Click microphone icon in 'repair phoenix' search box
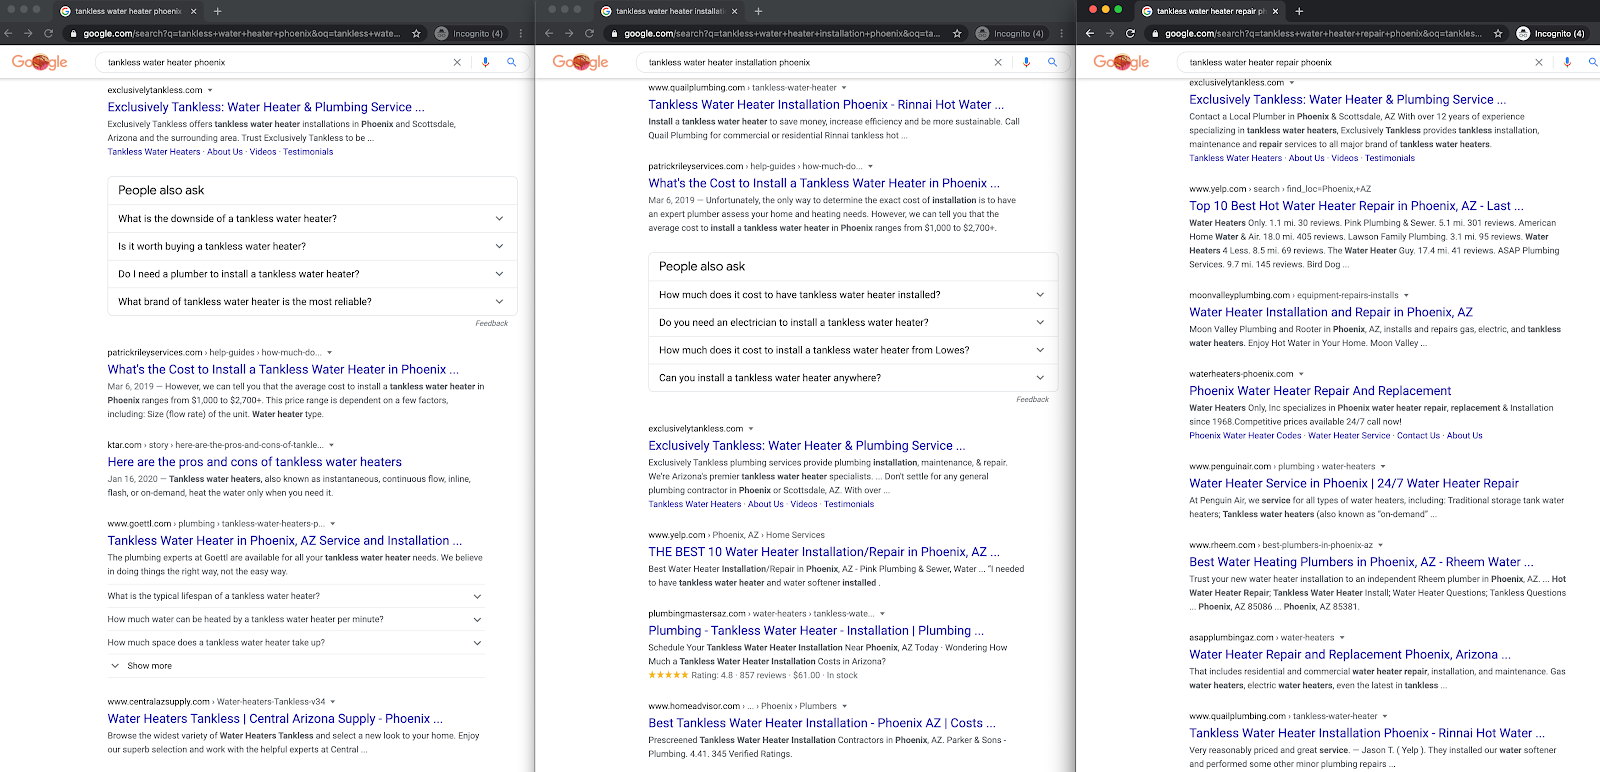 [x=1567, y=62]
